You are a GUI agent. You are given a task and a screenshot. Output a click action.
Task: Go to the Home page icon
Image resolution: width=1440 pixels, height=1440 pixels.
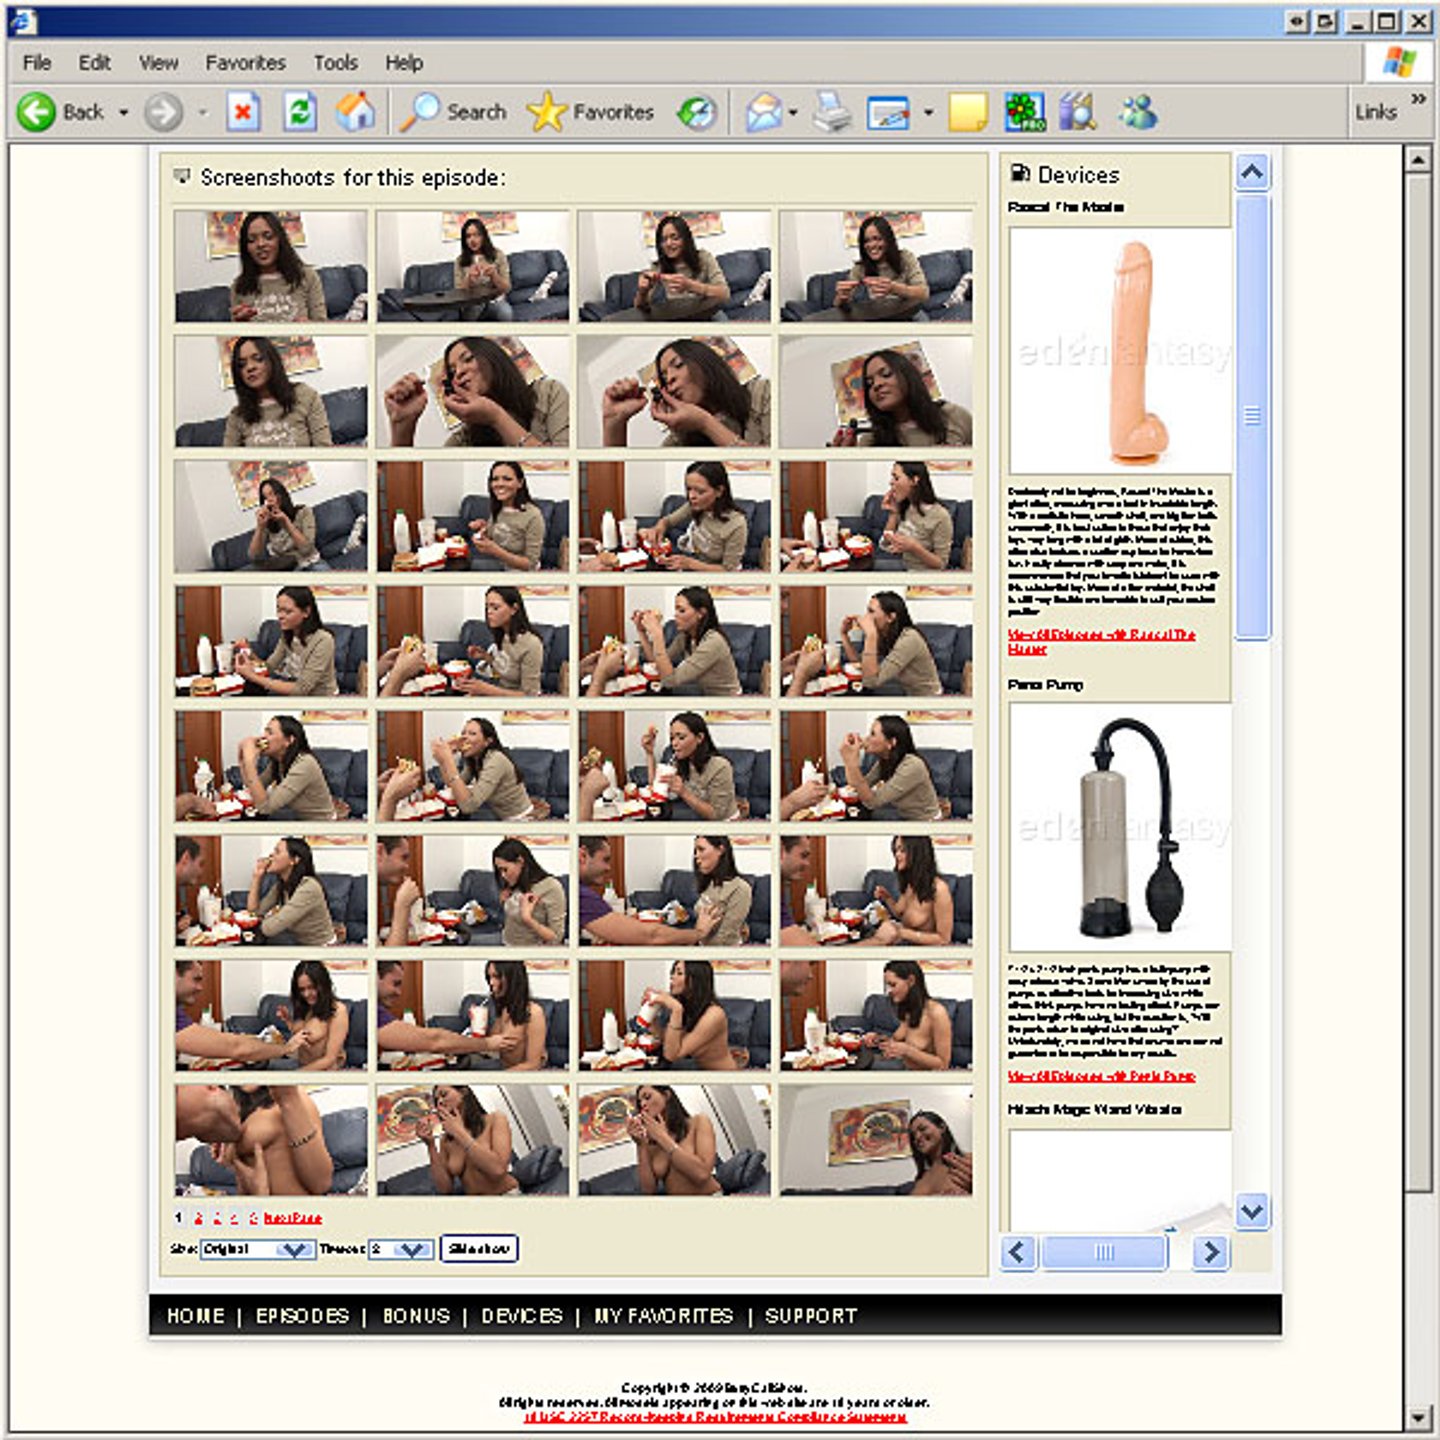tap(354, 112)
